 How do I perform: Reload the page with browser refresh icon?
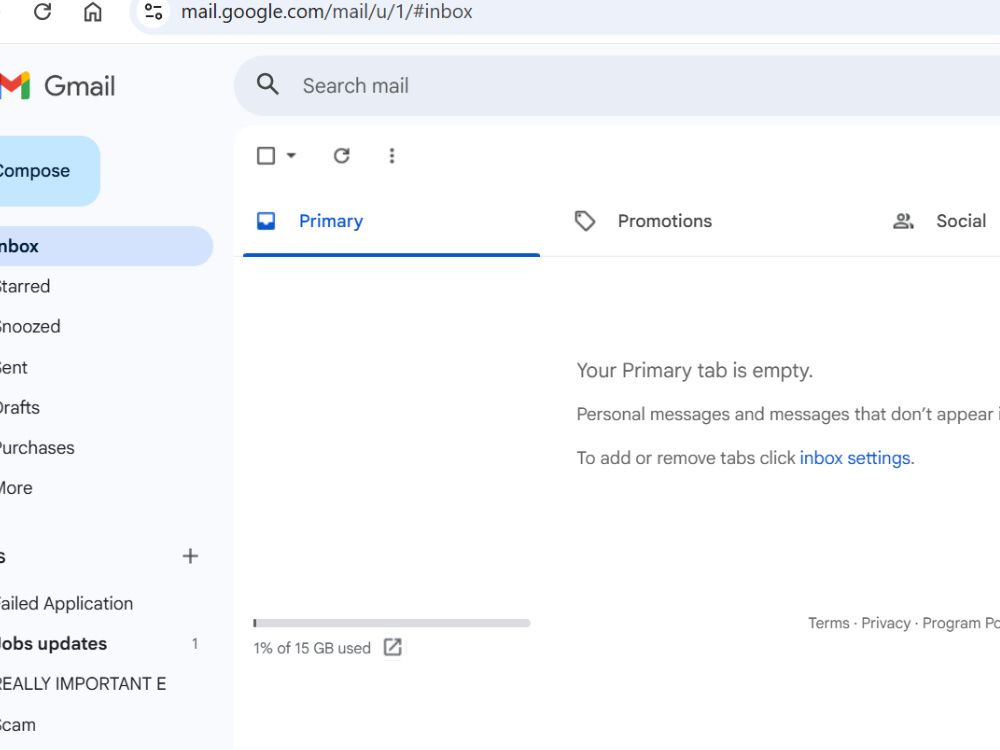42,11
